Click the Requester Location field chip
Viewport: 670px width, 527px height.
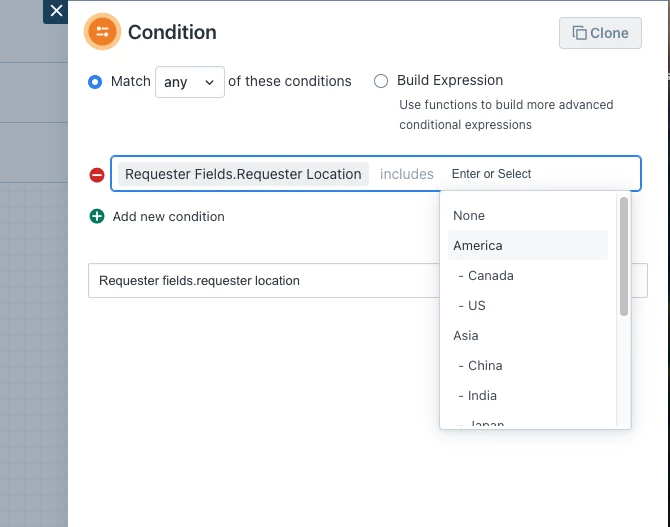(243, 174)
